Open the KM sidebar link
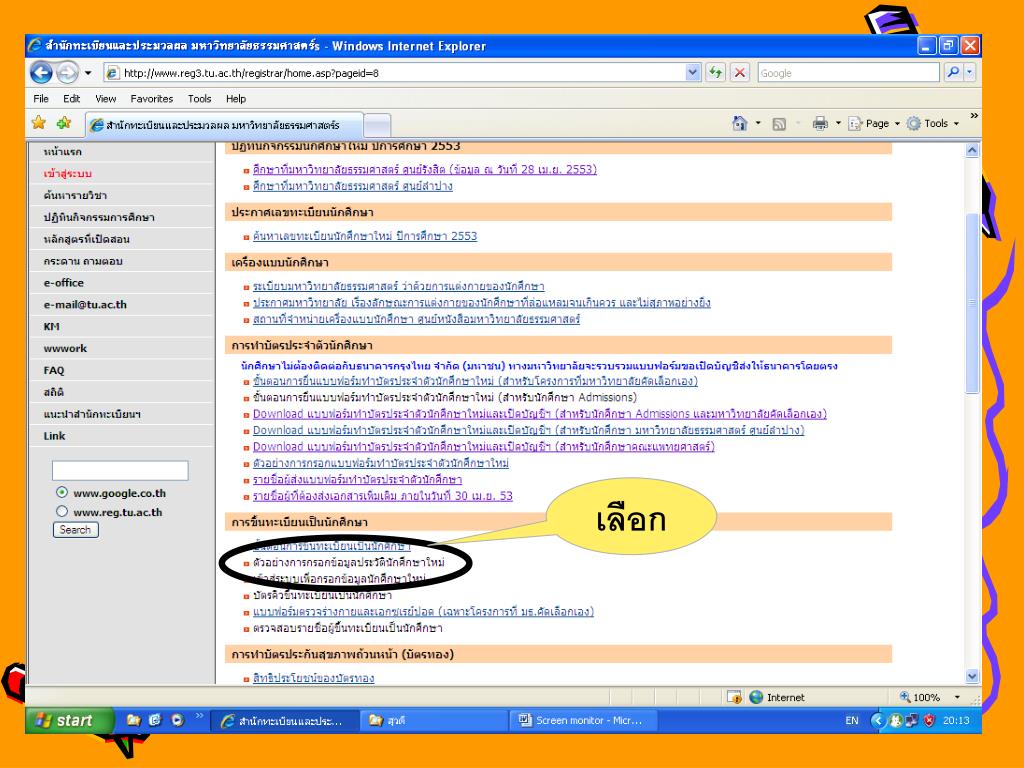Image resolution: width=1024 pixels, height=768 pixels. [x=52, y=327]
